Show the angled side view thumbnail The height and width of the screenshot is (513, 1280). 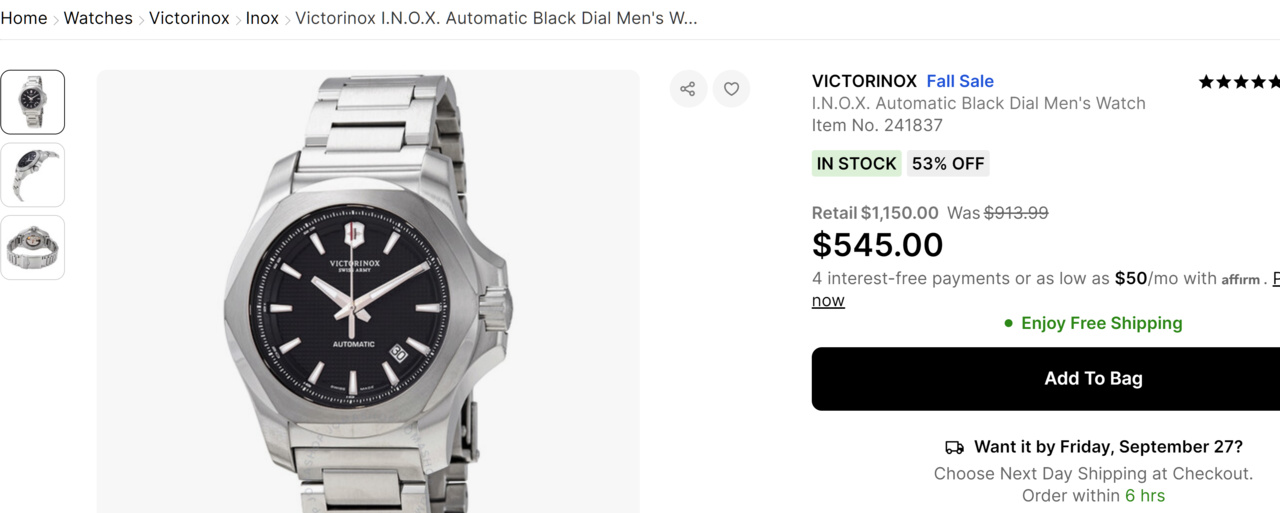pos(33,175)
